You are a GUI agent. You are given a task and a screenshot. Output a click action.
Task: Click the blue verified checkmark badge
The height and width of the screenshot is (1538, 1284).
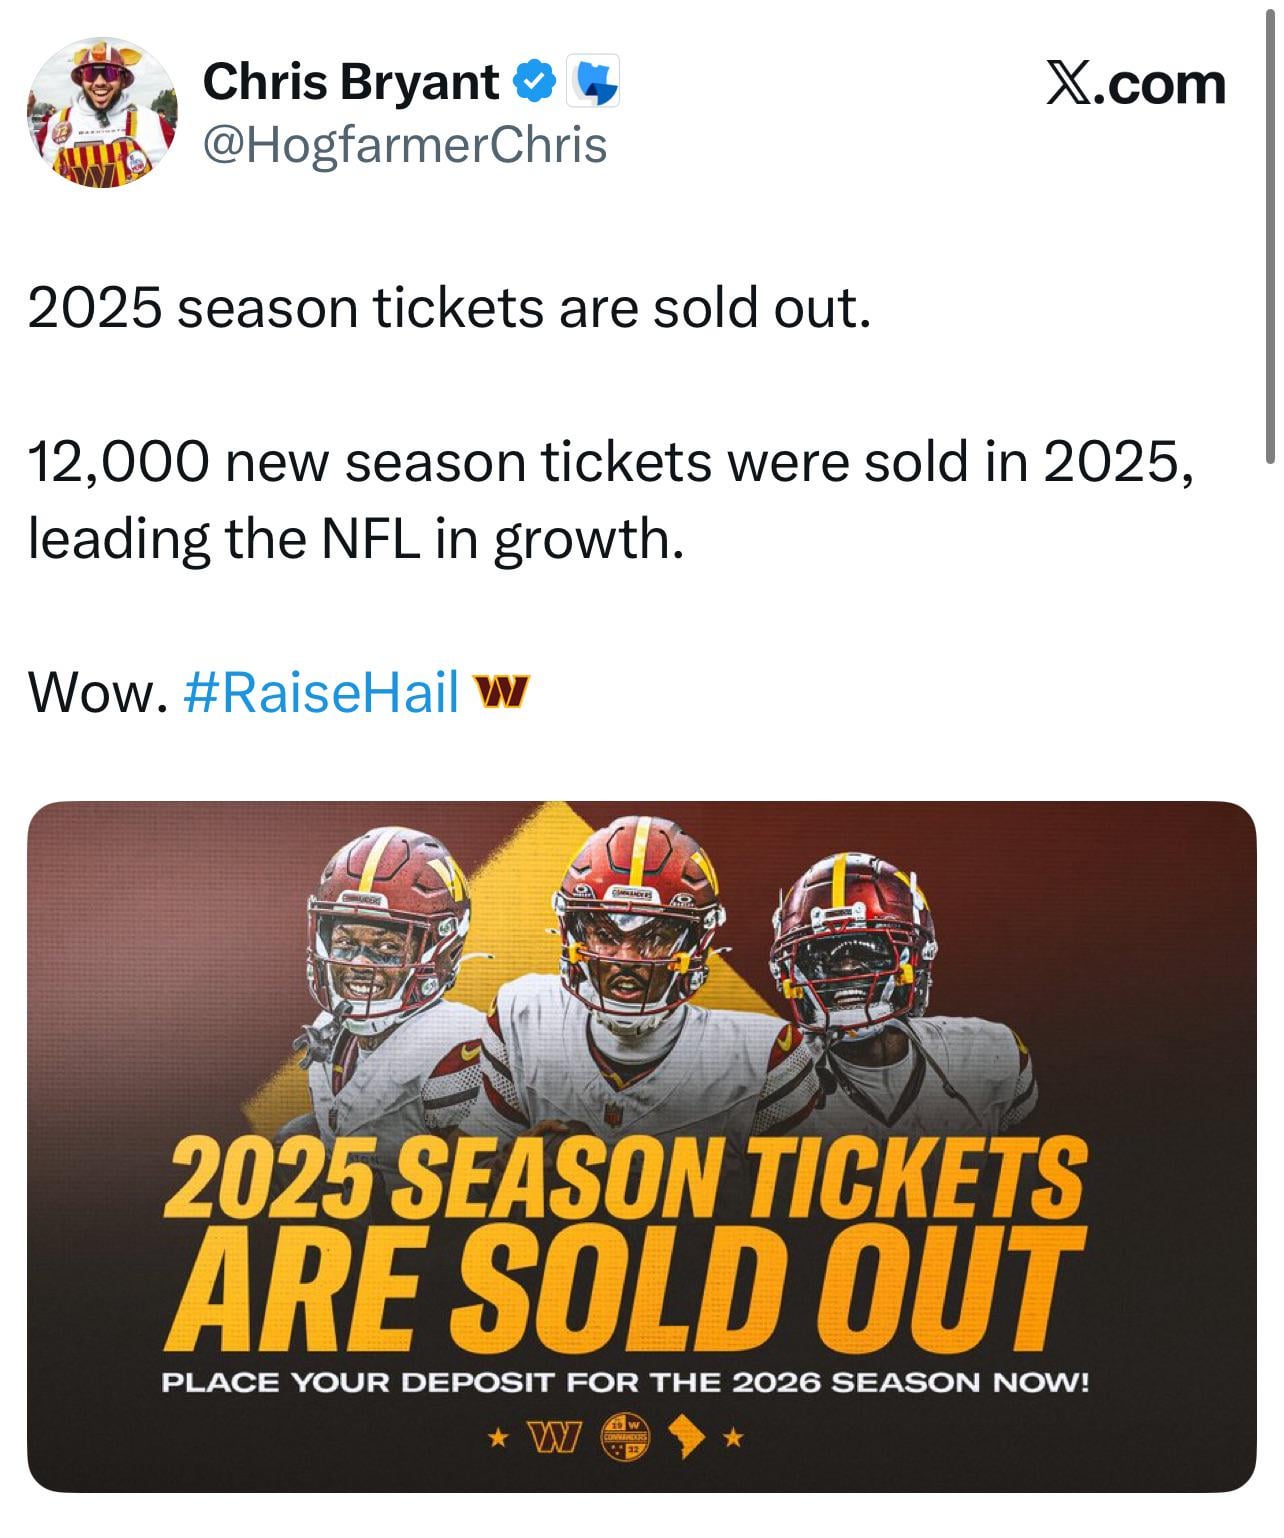pos(535,82)
